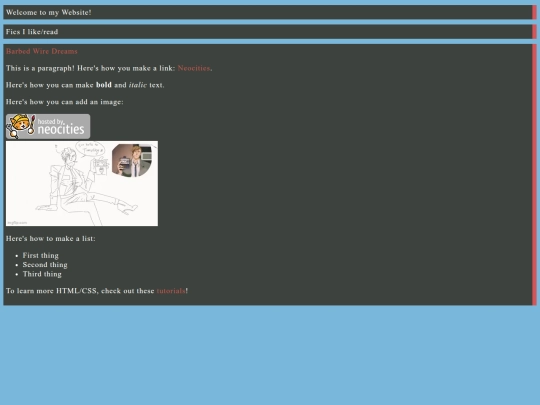Screen dimensions: 540x405
Task: Click 'This is a paragraph!' text
Action: click(x=40, y=68)
